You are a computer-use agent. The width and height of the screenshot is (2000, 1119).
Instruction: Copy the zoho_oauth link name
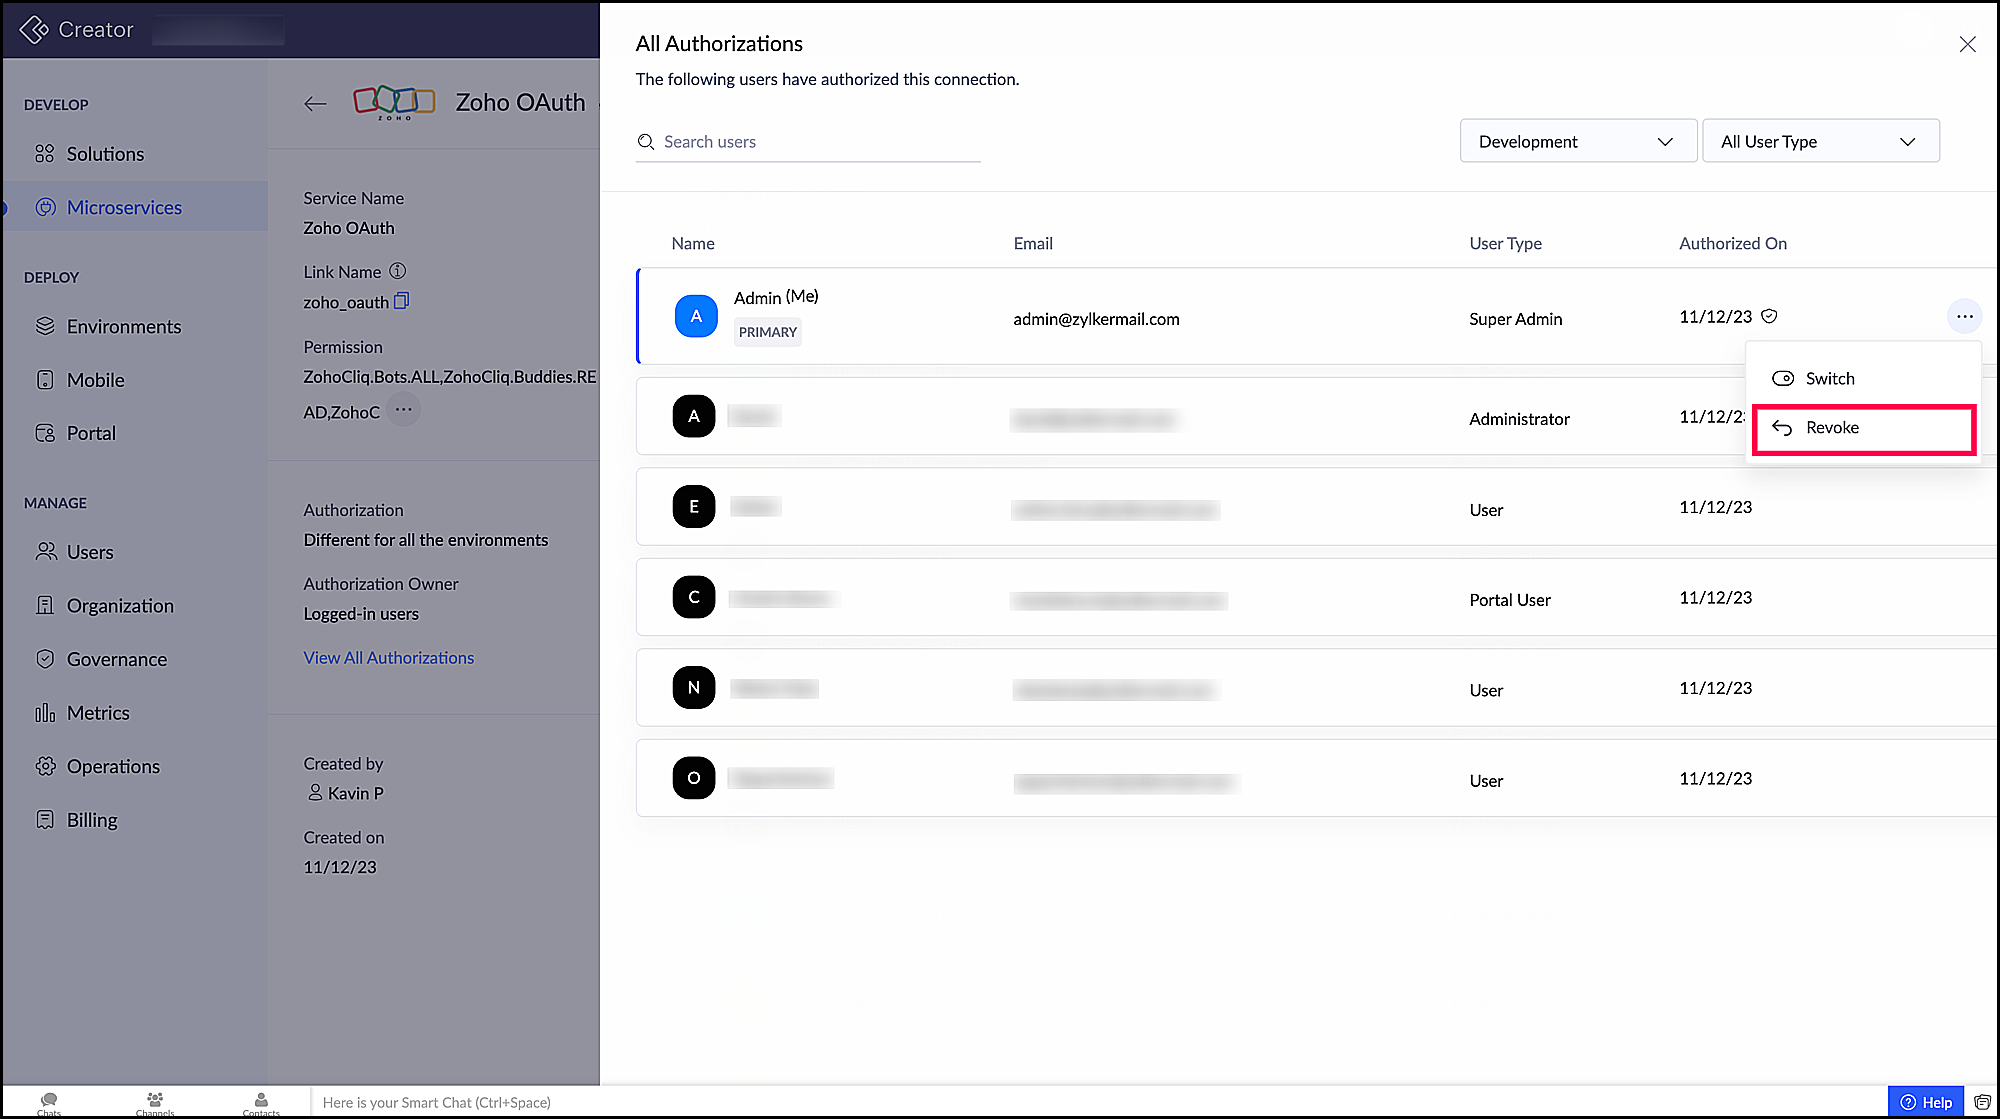point(402,301)
